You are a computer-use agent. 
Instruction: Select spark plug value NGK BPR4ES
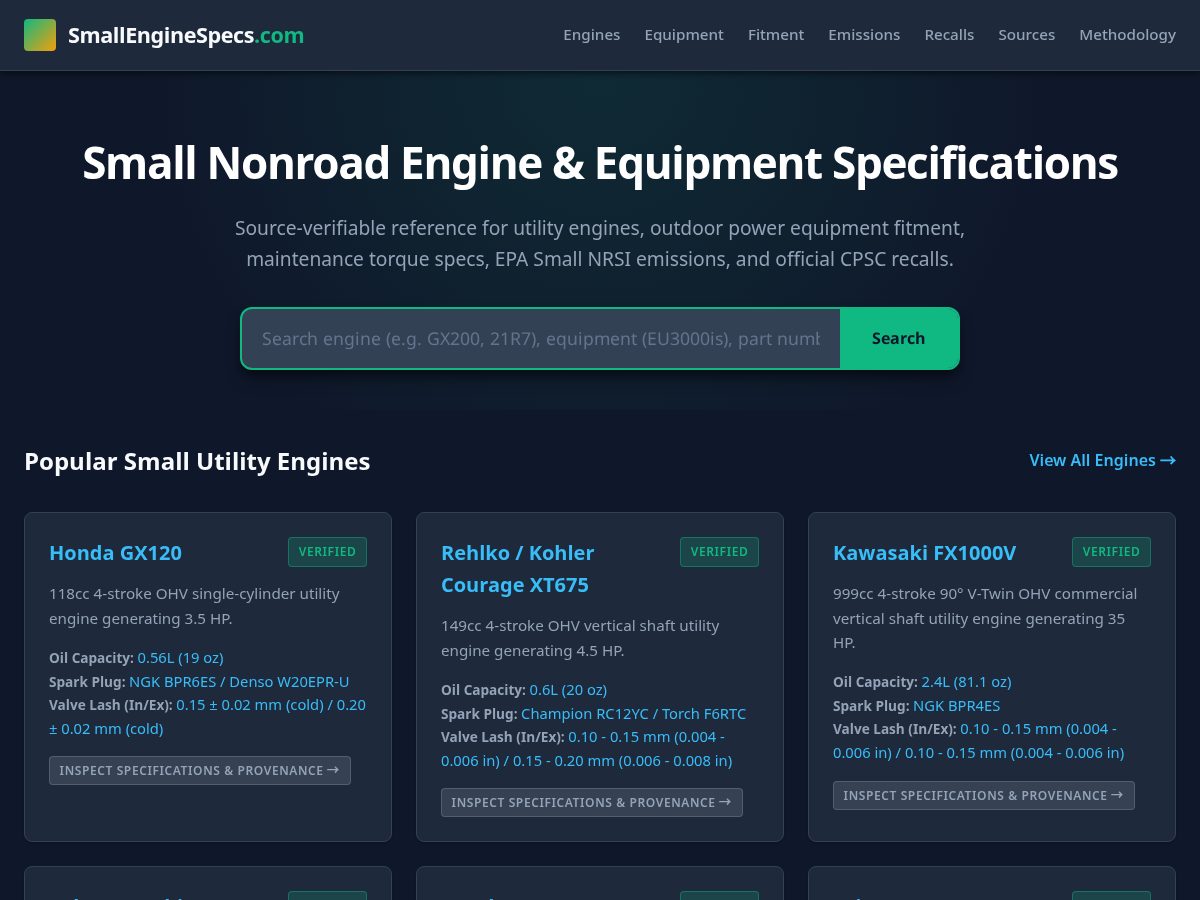[957, 706]
